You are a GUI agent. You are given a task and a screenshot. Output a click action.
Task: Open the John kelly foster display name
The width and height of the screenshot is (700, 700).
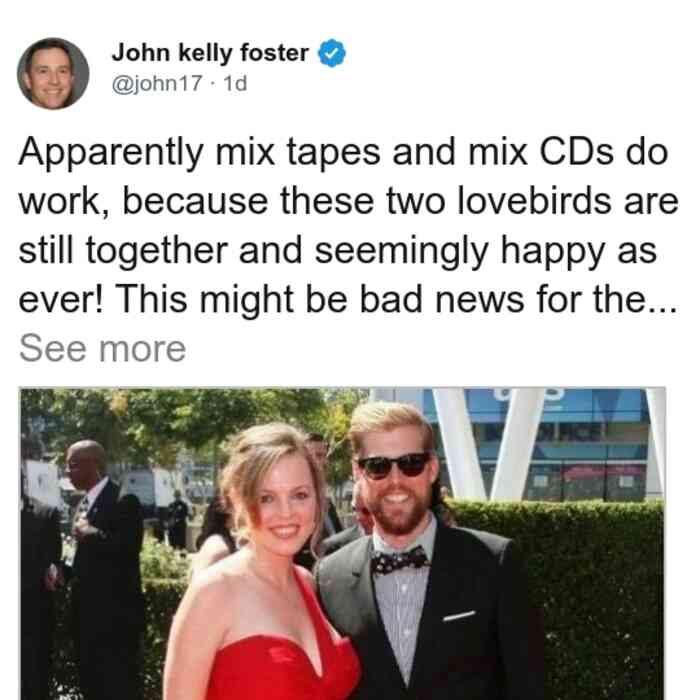(210, 53)
